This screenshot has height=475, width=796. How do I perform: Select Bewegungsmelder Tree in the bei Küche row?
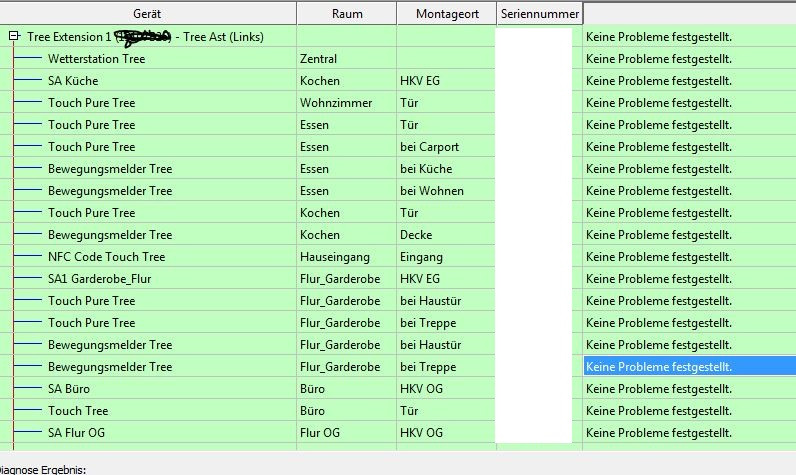[110, 169]
